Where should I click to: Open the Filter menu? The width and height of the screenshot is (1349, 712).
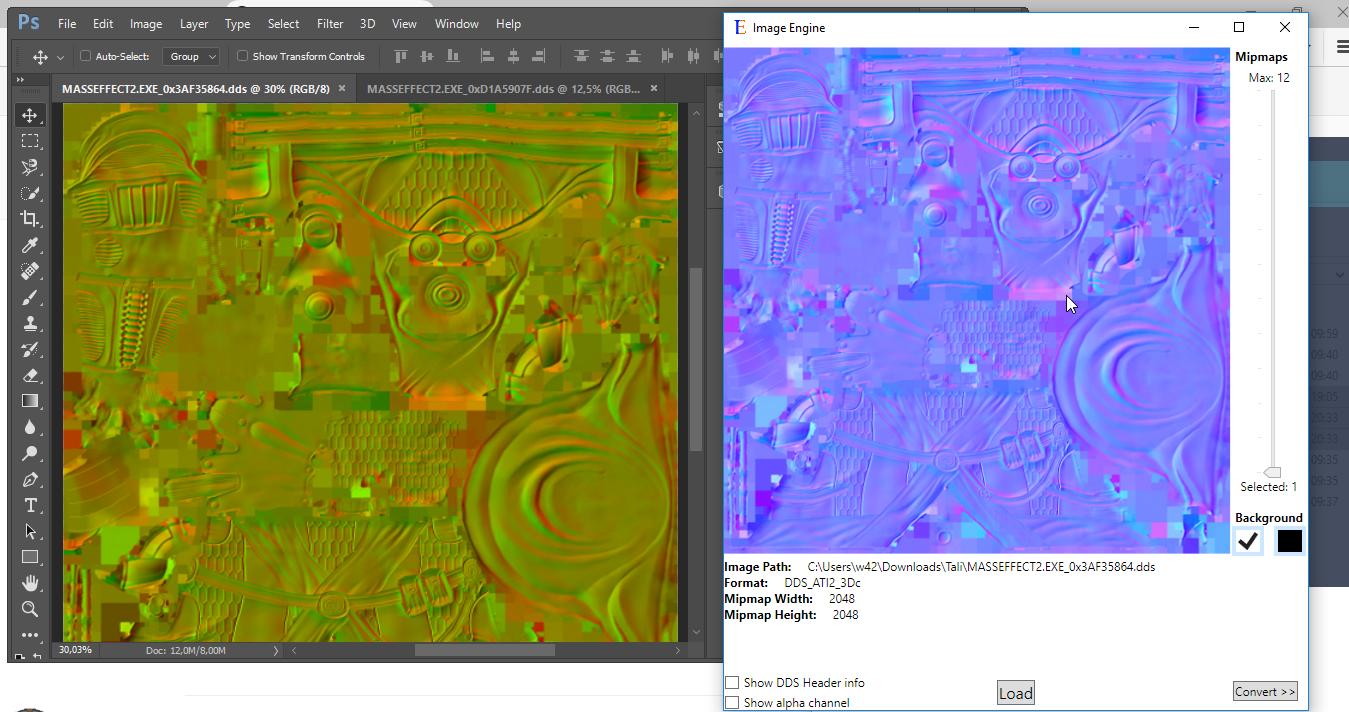[x=330, y=23]
